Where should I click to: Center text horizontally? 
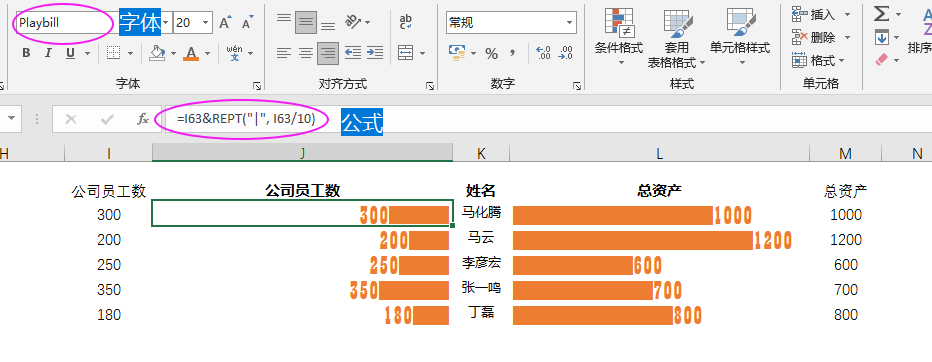[306, 53]
